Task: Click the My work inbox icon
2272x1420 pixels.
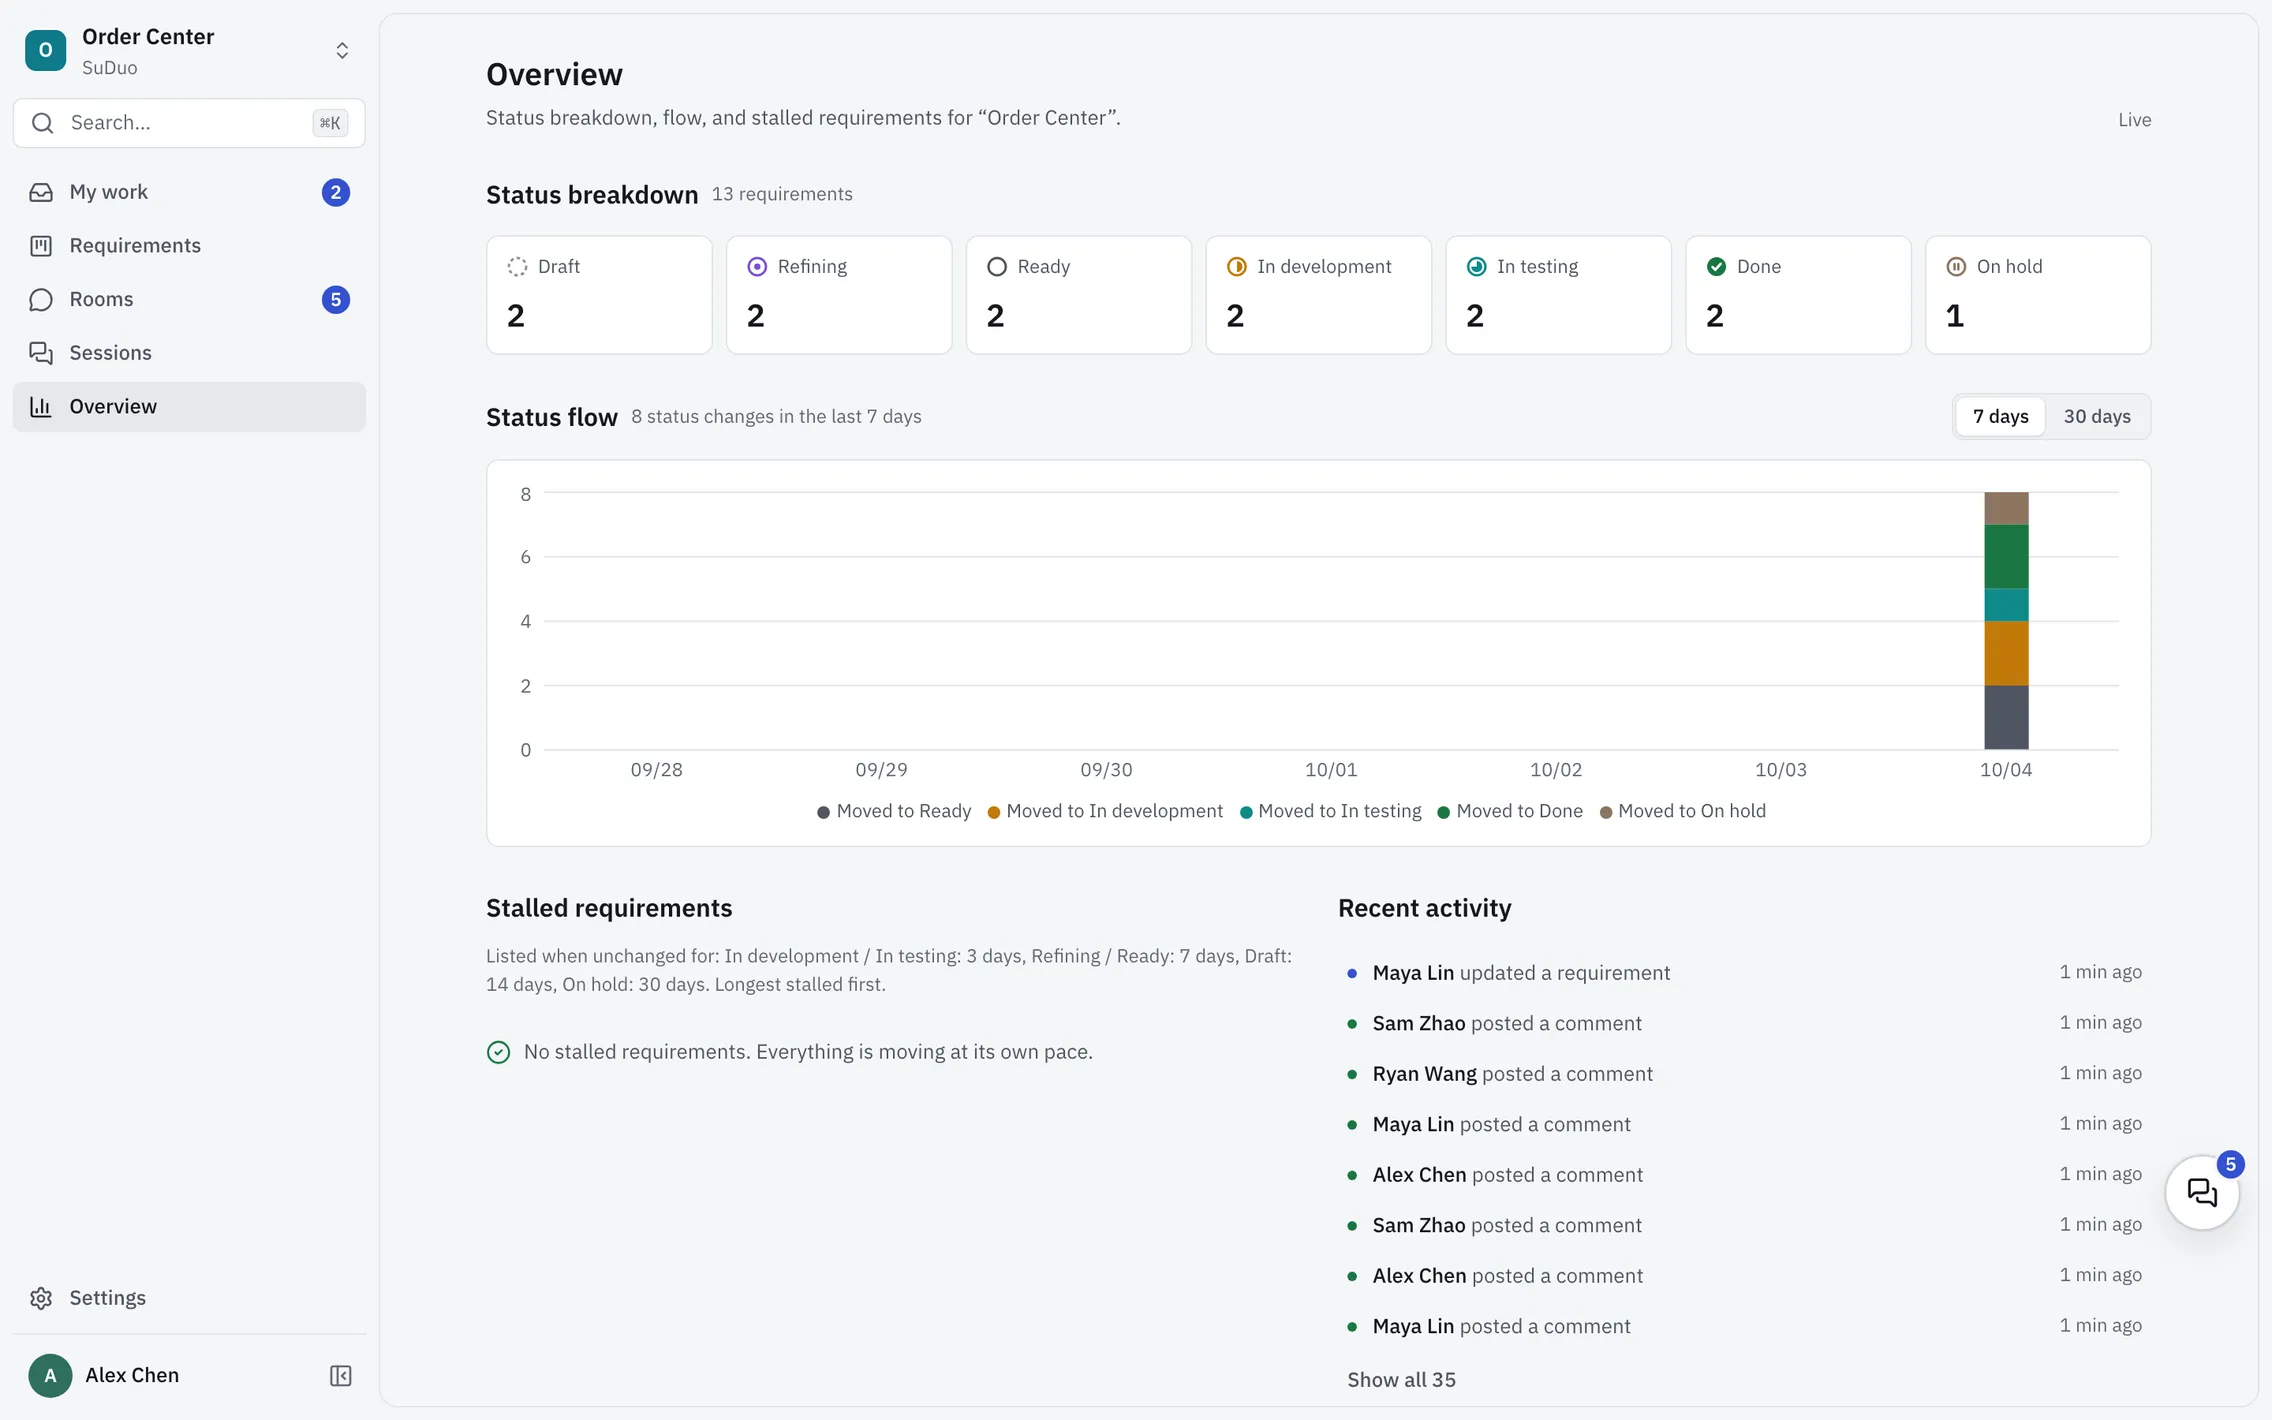Action: pyautogui.click(x=41, y=192)
